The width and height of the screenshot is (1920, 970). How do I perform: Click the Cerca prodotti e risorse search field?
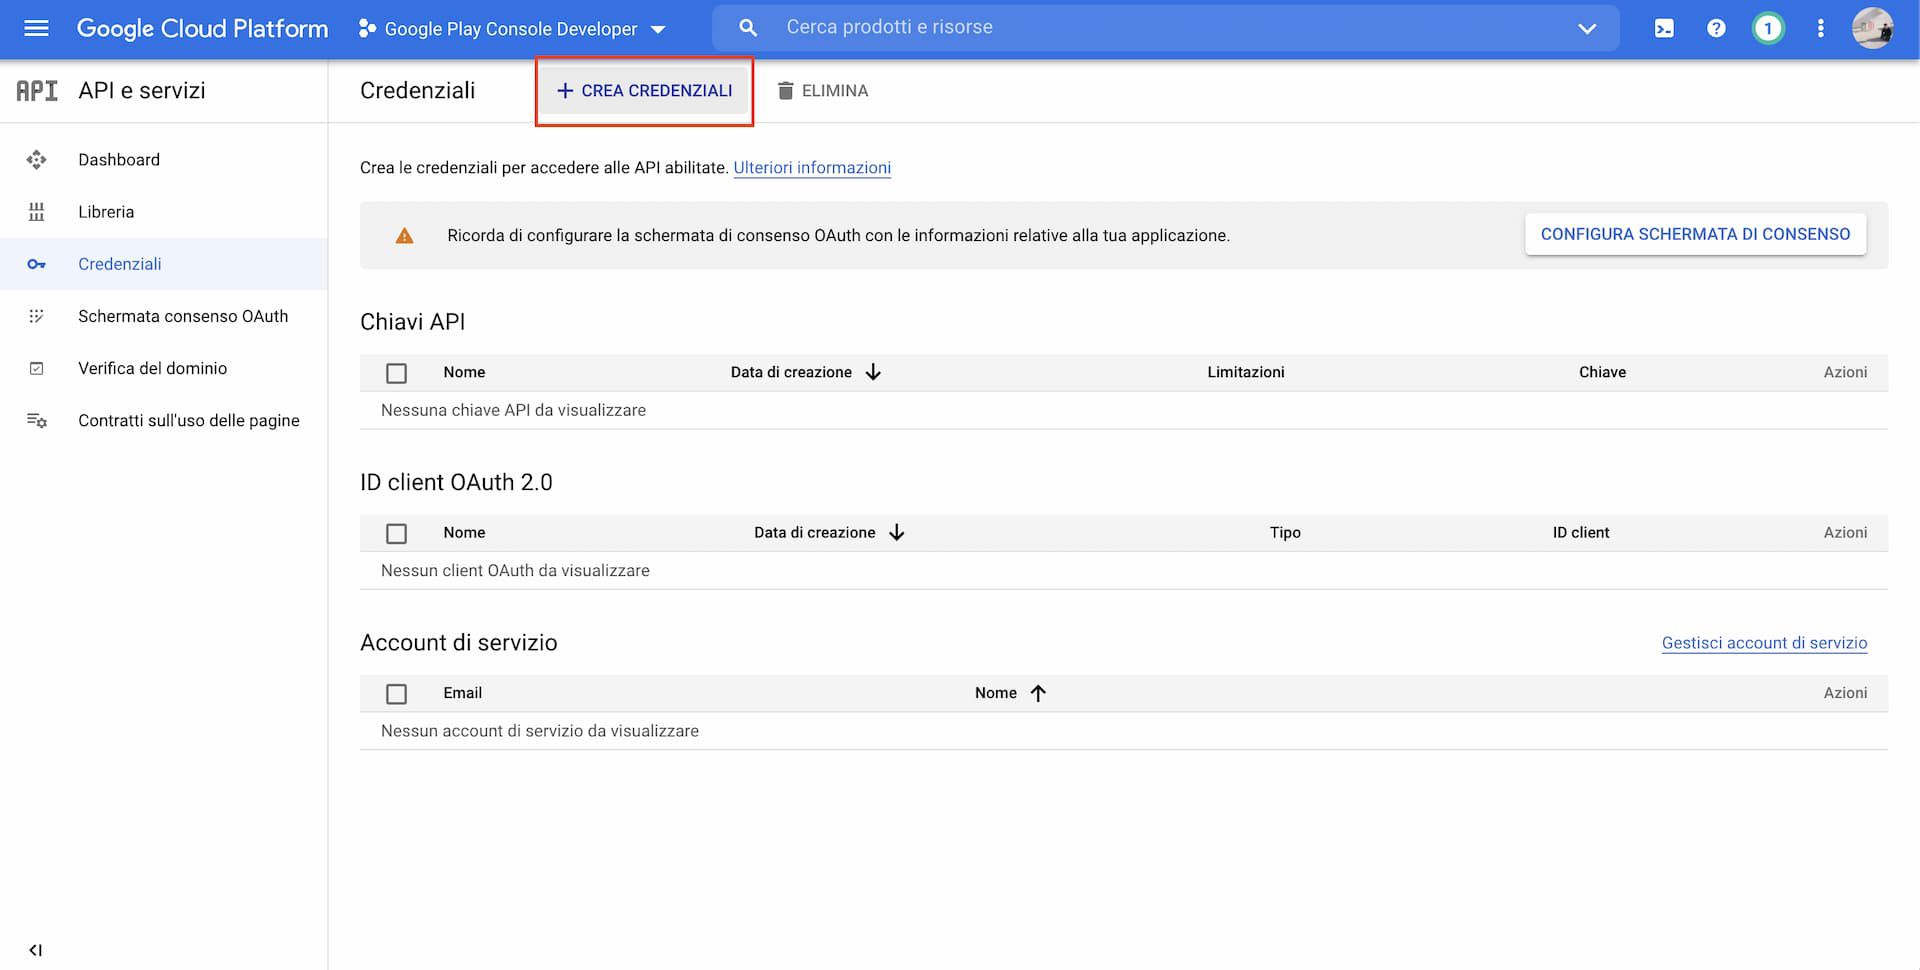(x=1150, y=28)
